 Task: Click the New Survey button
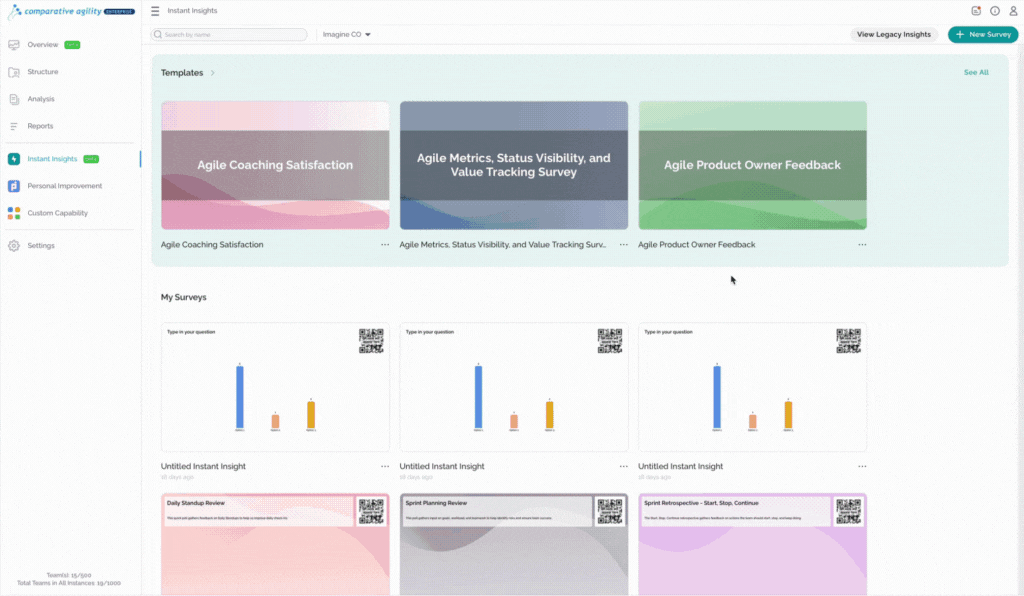click(x=983, y=35)
